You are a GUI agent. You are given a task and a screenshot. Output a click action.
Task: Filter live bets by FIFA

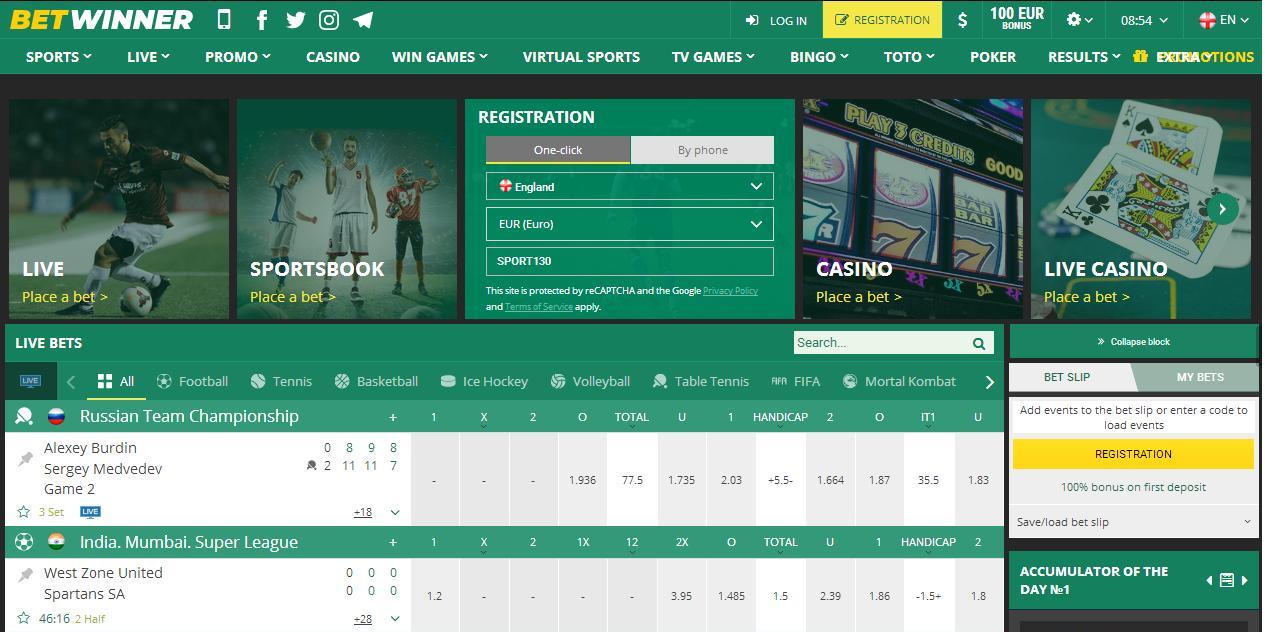pyautogui.click(x=795, y=381)
